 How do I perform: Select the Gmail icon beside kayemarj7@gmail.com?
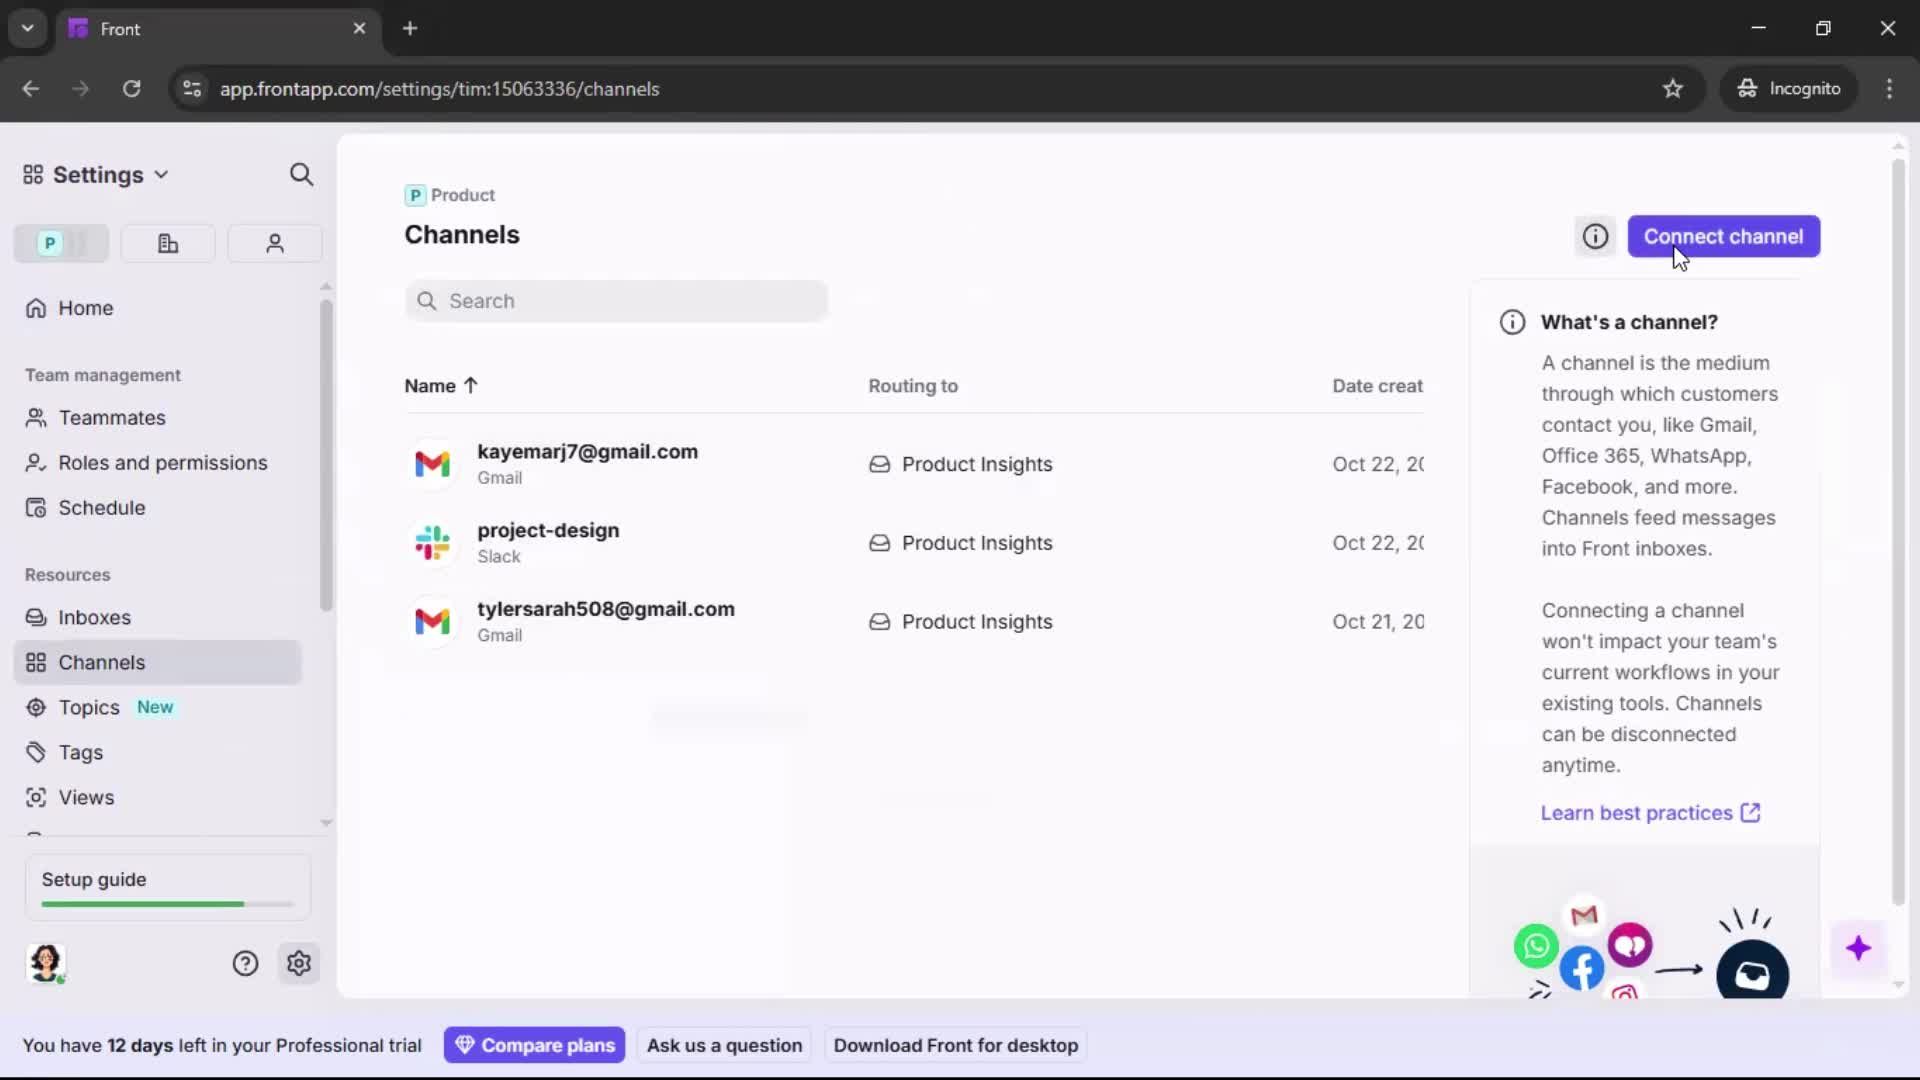pyautogui.click(x=432, y=464)
